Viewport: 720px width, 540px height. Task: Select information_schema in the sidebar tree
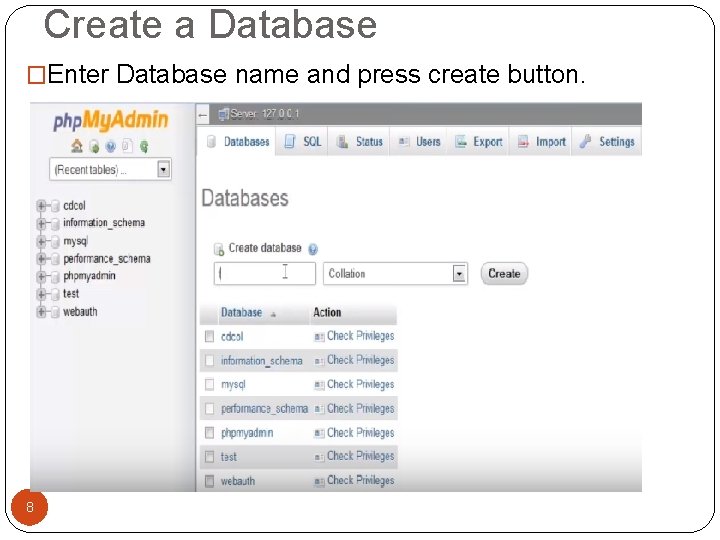pyautogui.click(x=104, y=223)
